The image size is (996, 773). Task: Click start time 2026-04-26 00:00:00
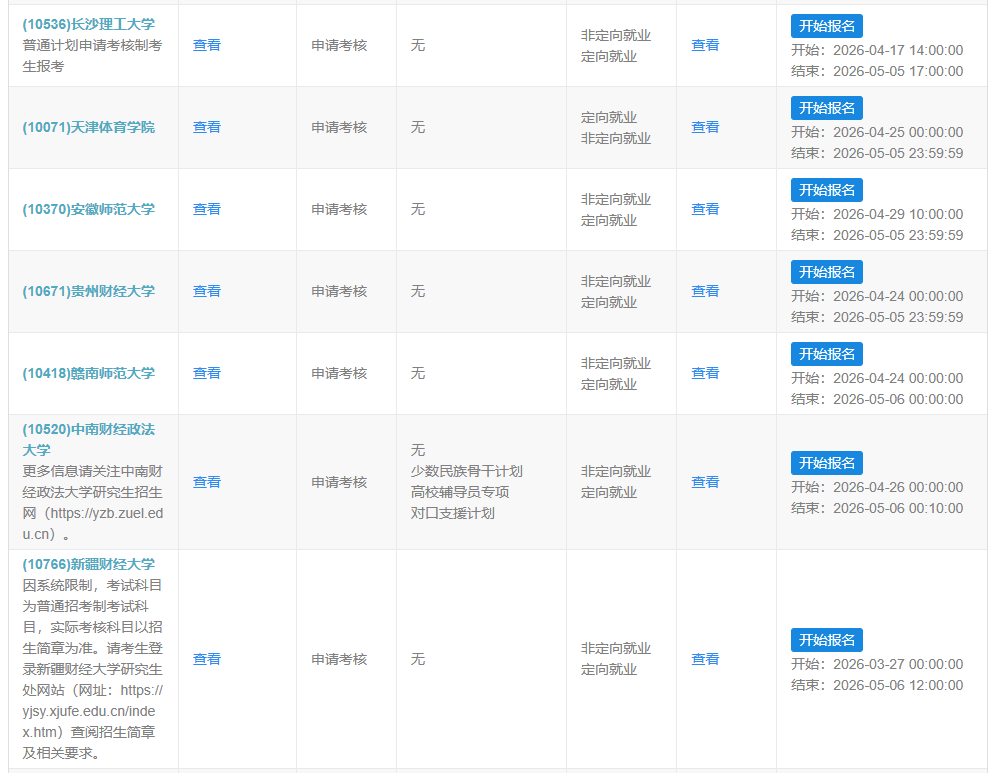pyautogui.click(x=898, y=487)
